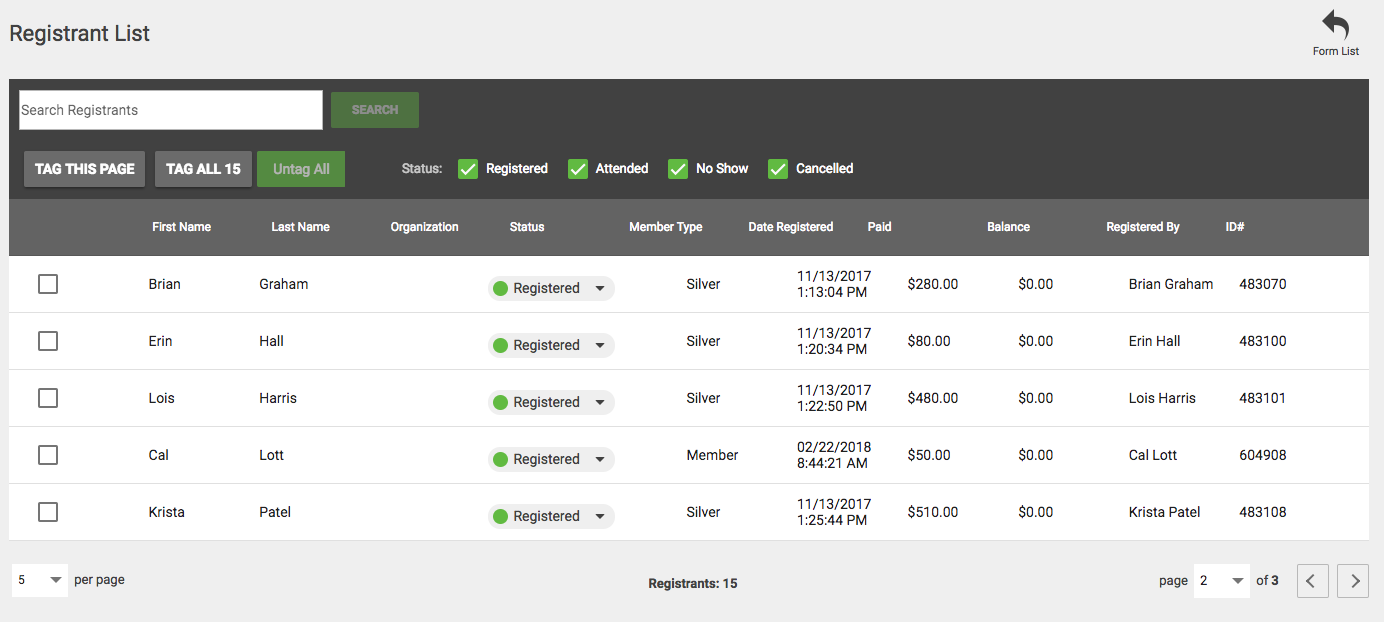Image resolution: width=1384 pixels, height=622 pixels.
Task: Go to the next page arrow
Action: [x=1353, y=580]
